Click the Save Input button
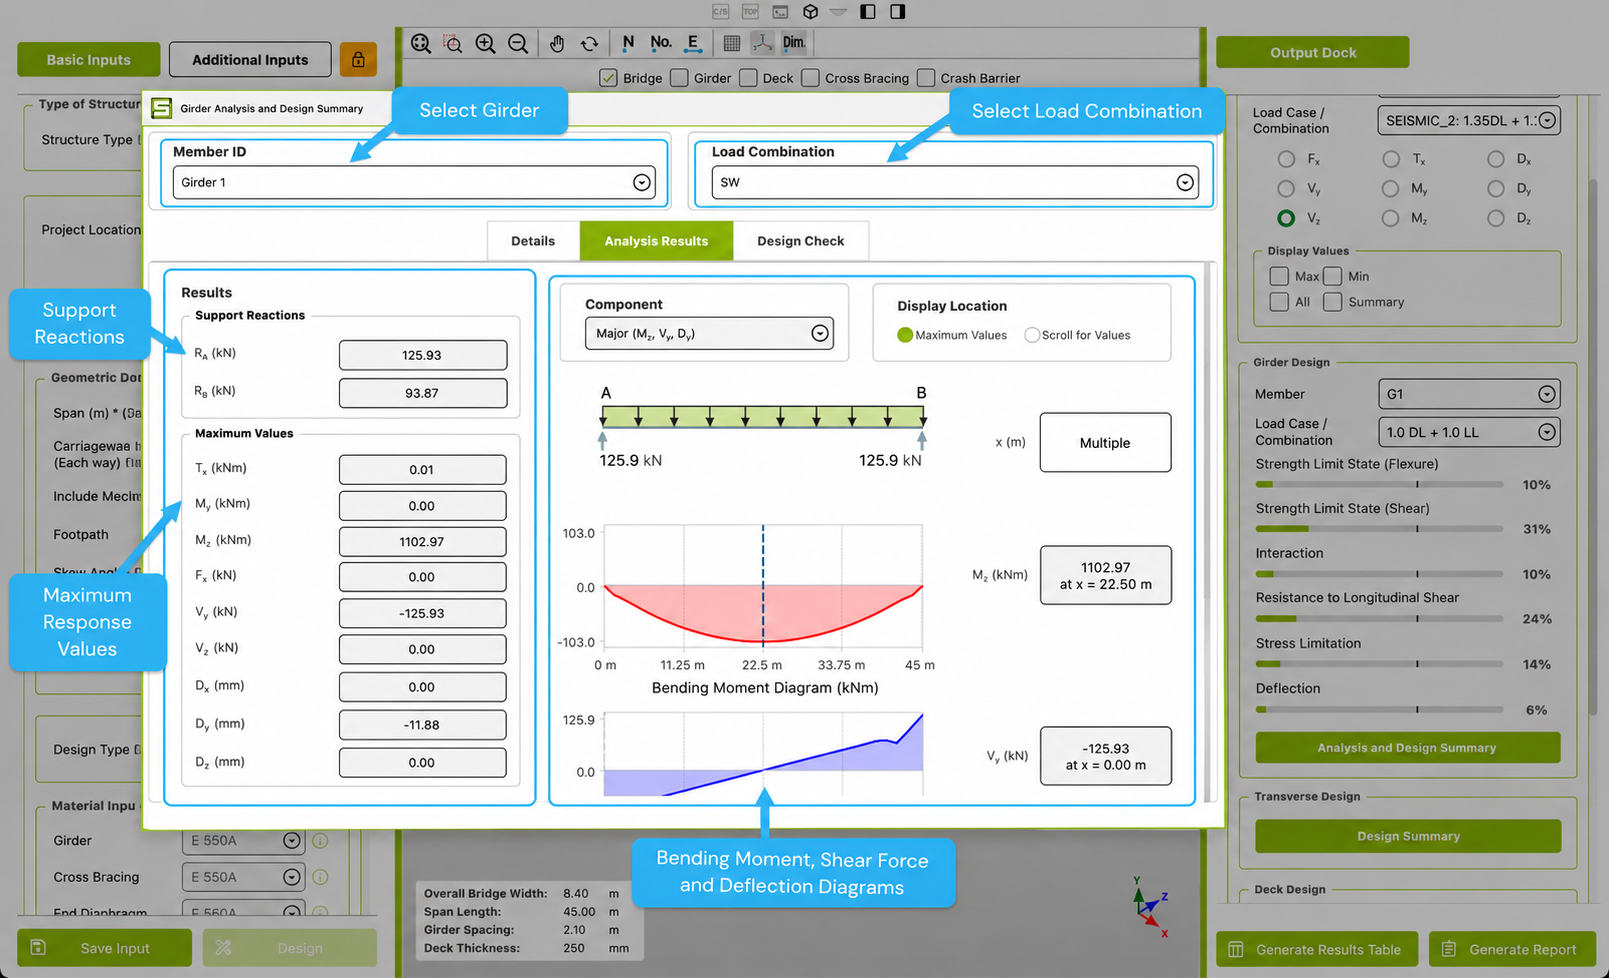Image resolution: width=1609 pixels, height=978 pixels. point(104,948)
